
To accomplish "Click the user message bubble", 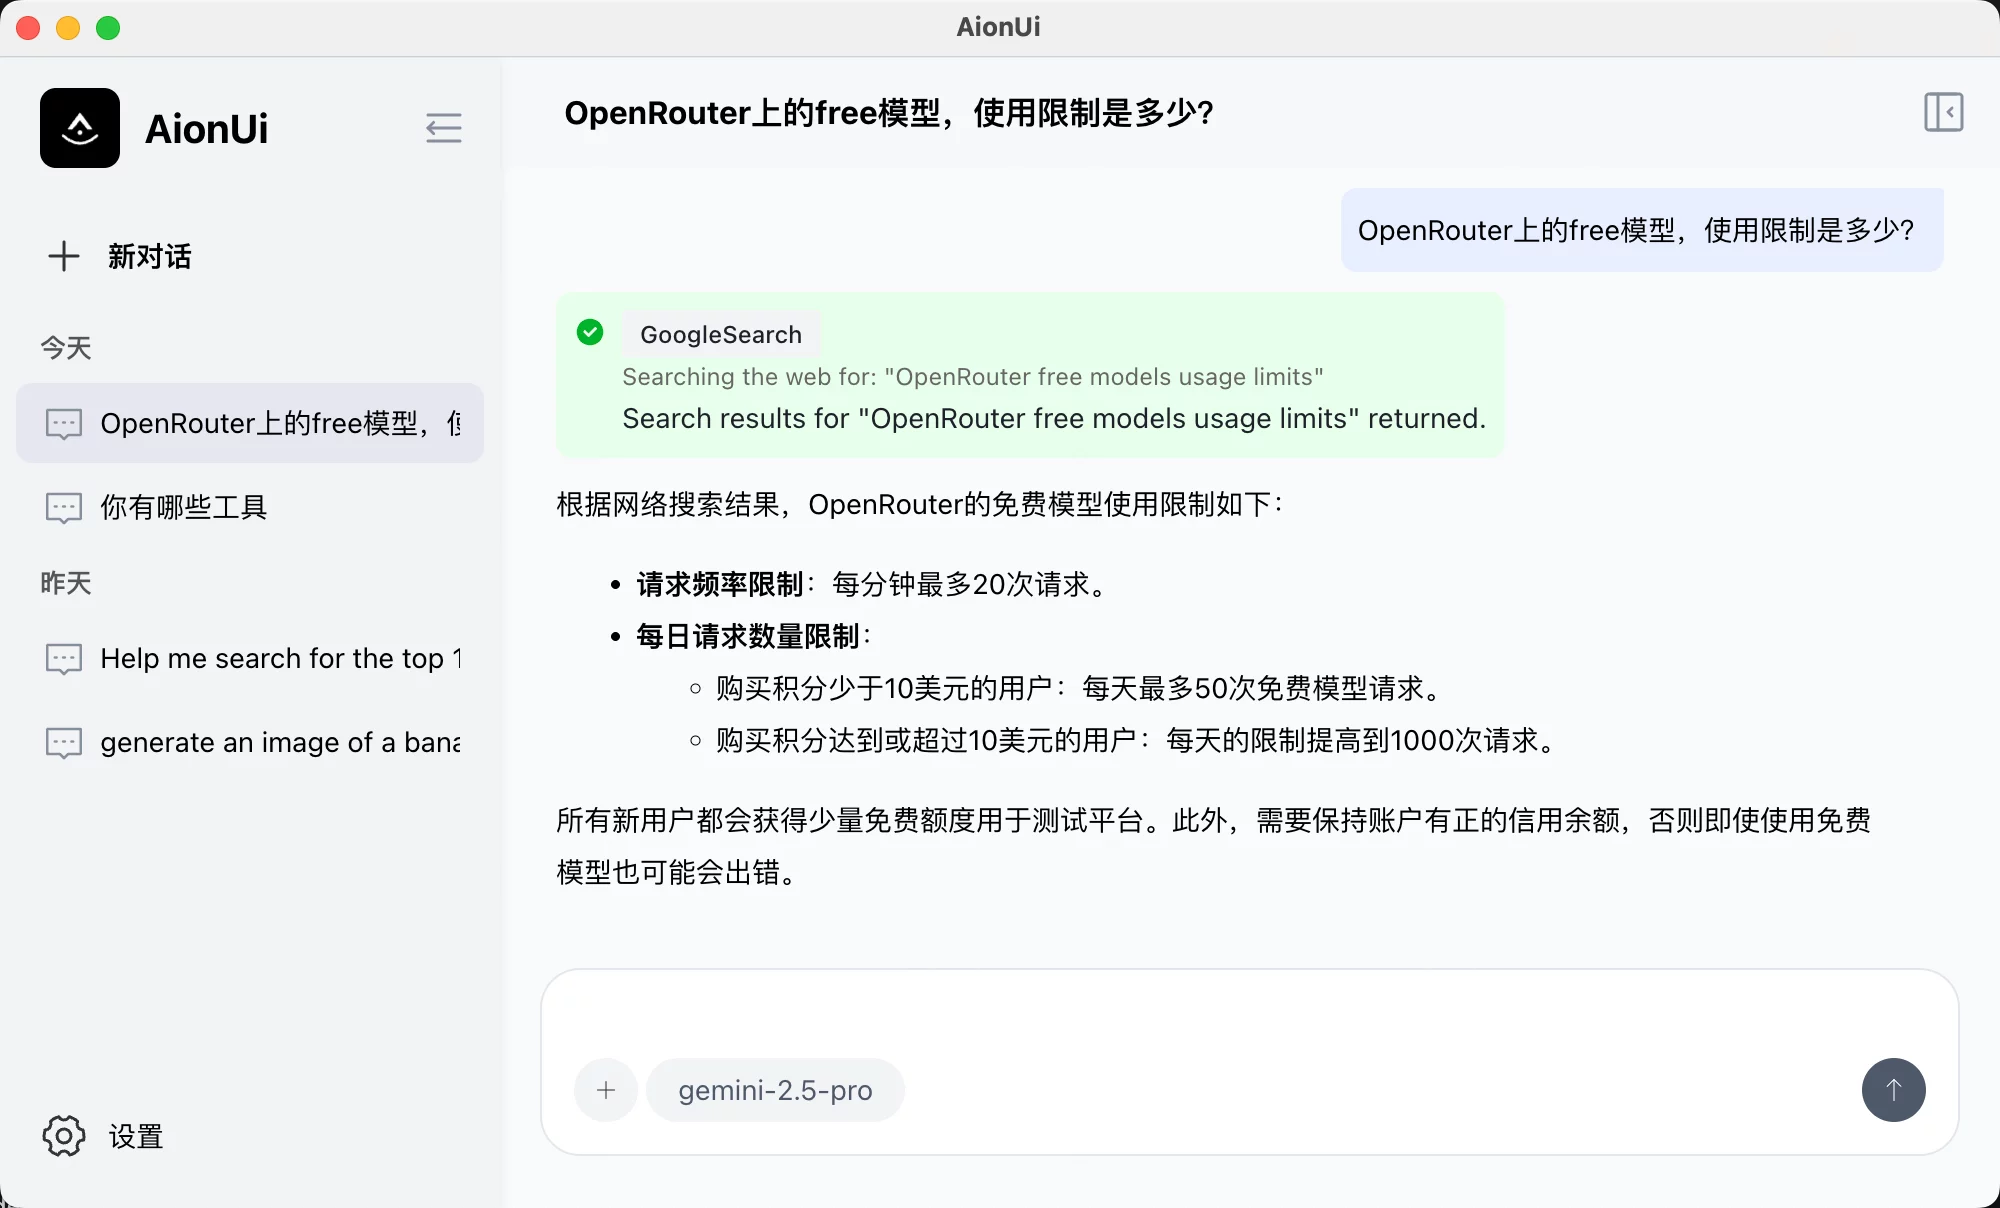I will click(1642, 230).
